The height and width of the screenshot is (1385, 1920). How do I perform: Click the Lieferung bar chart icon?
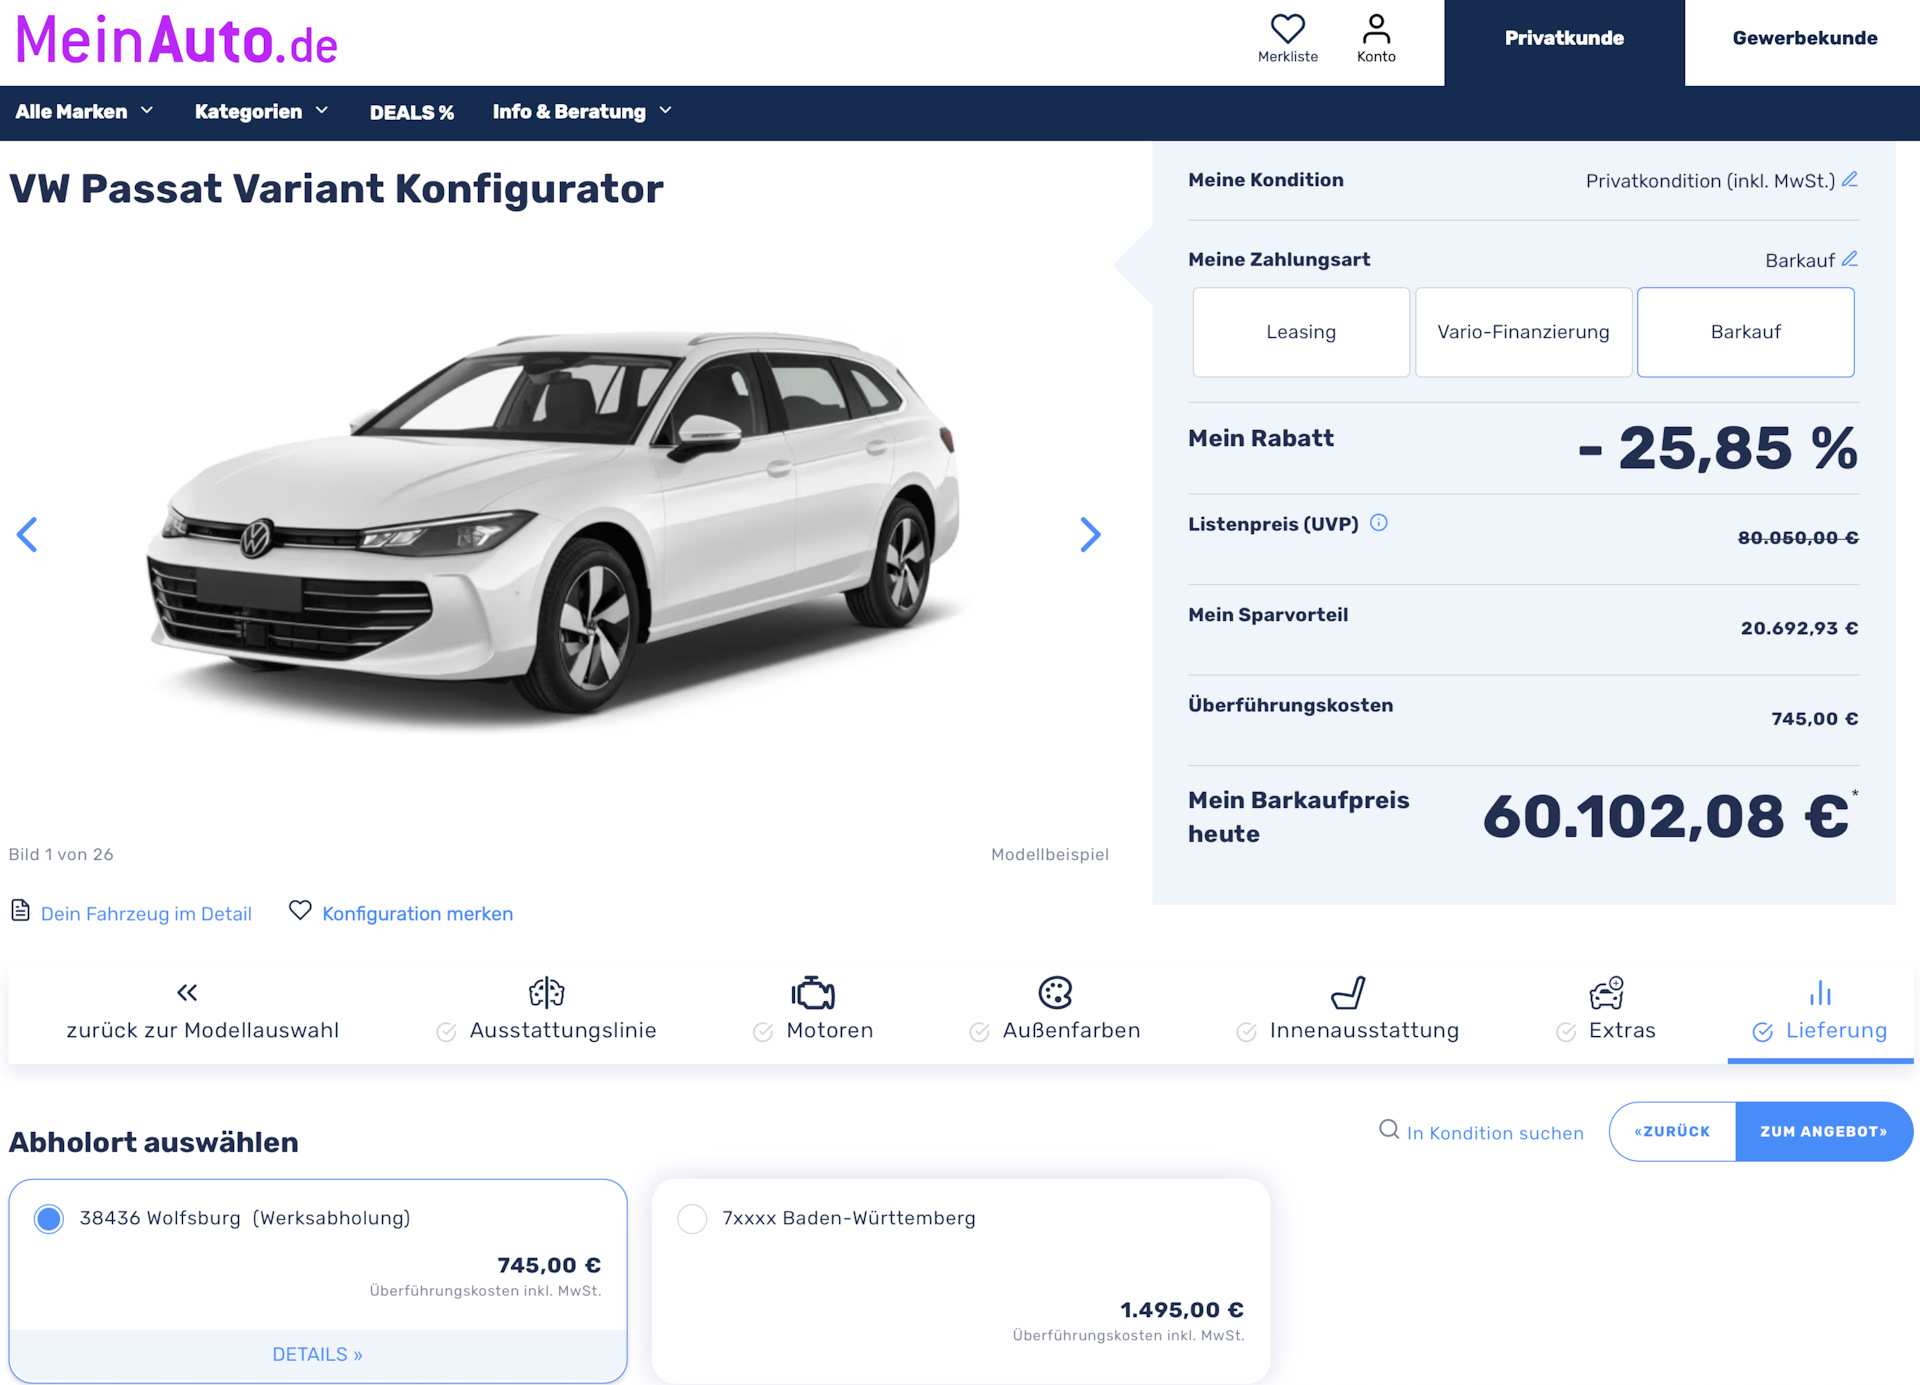1820,992
